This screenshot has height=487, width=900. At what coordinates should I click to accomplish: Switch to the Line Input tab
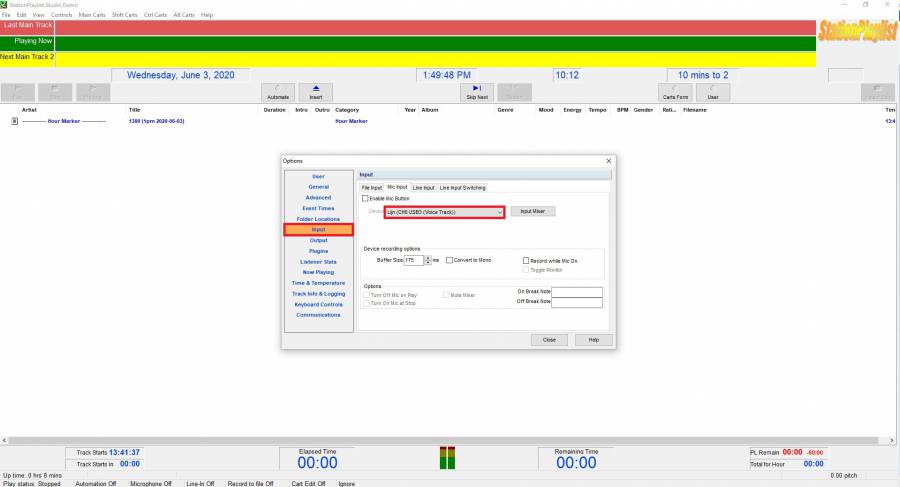coord(423,187)
